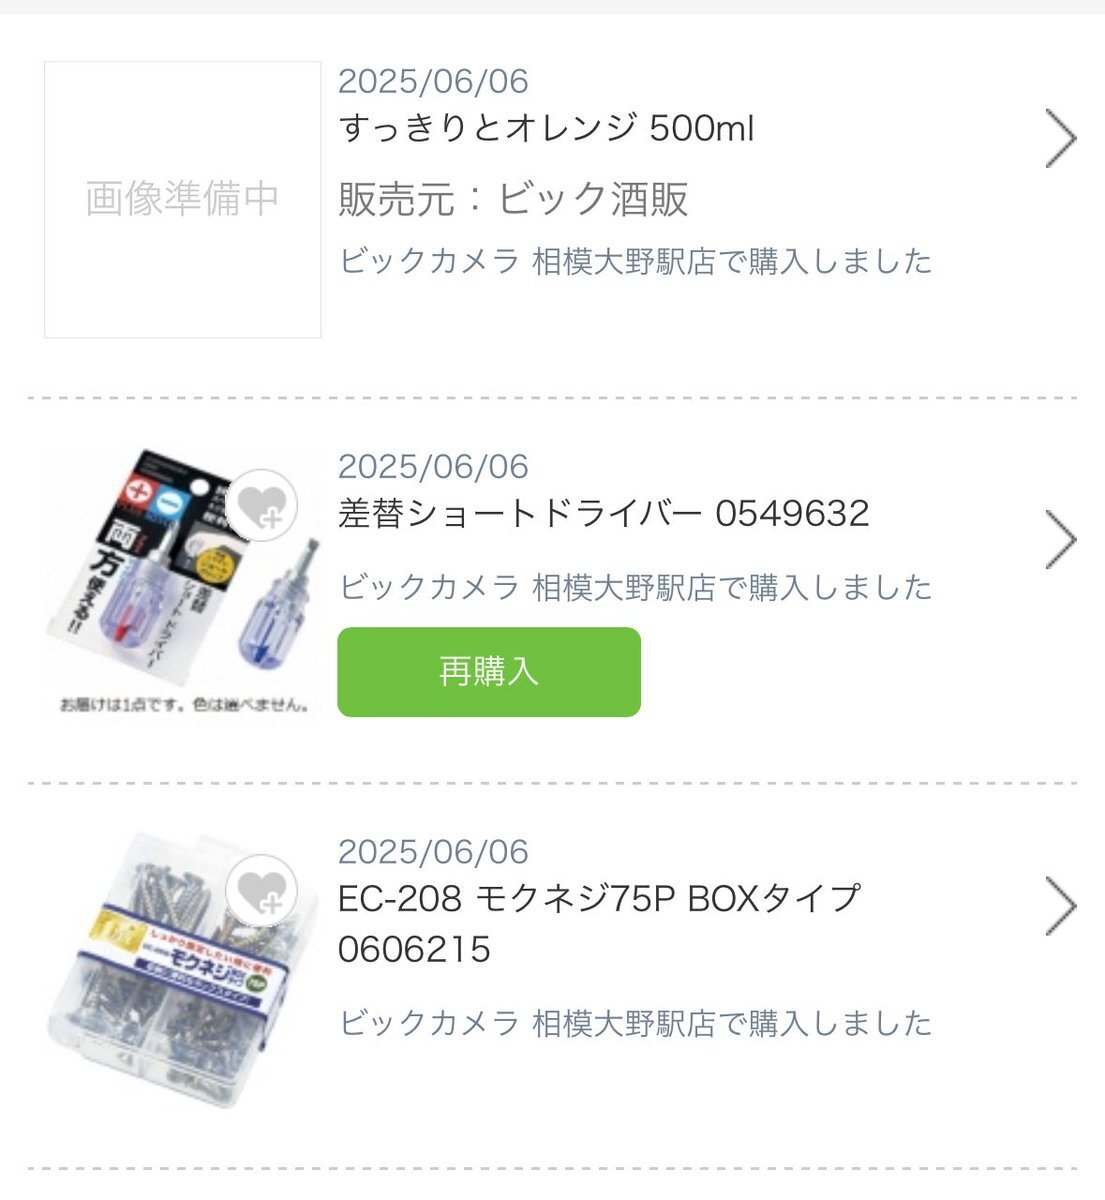Open the EC-208 モクネジ entry arrow
Viewport: 1105px width, 1200px height.
[x=1061, y=906]
